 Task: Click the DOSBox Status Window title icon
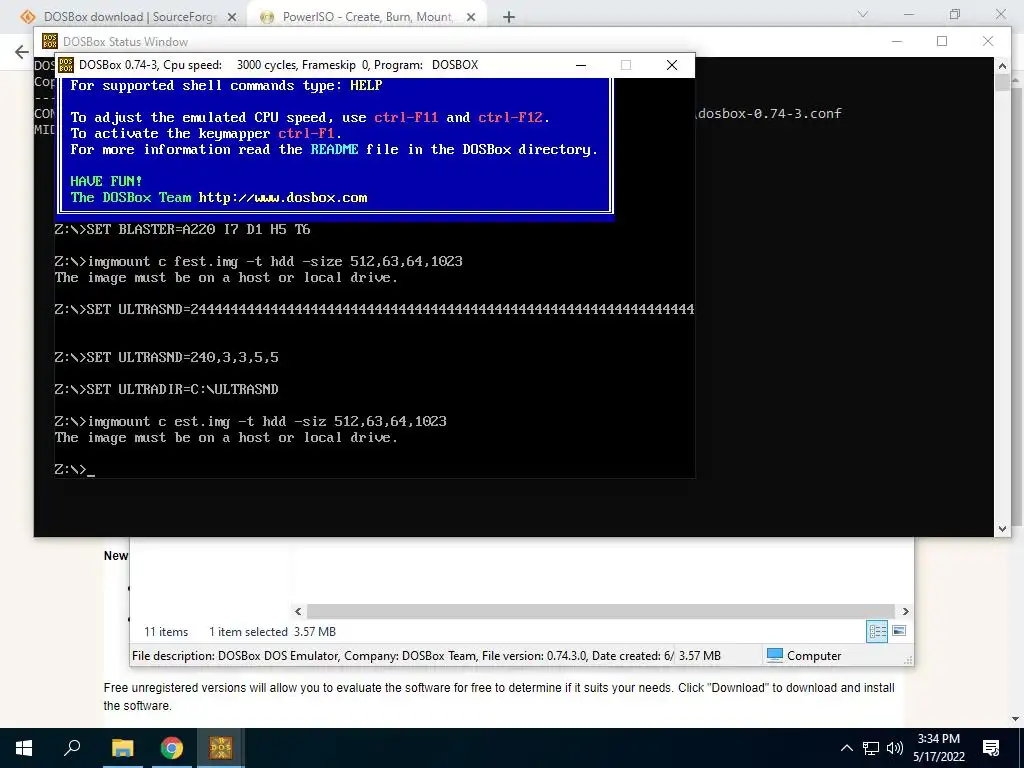click(50, 42)
